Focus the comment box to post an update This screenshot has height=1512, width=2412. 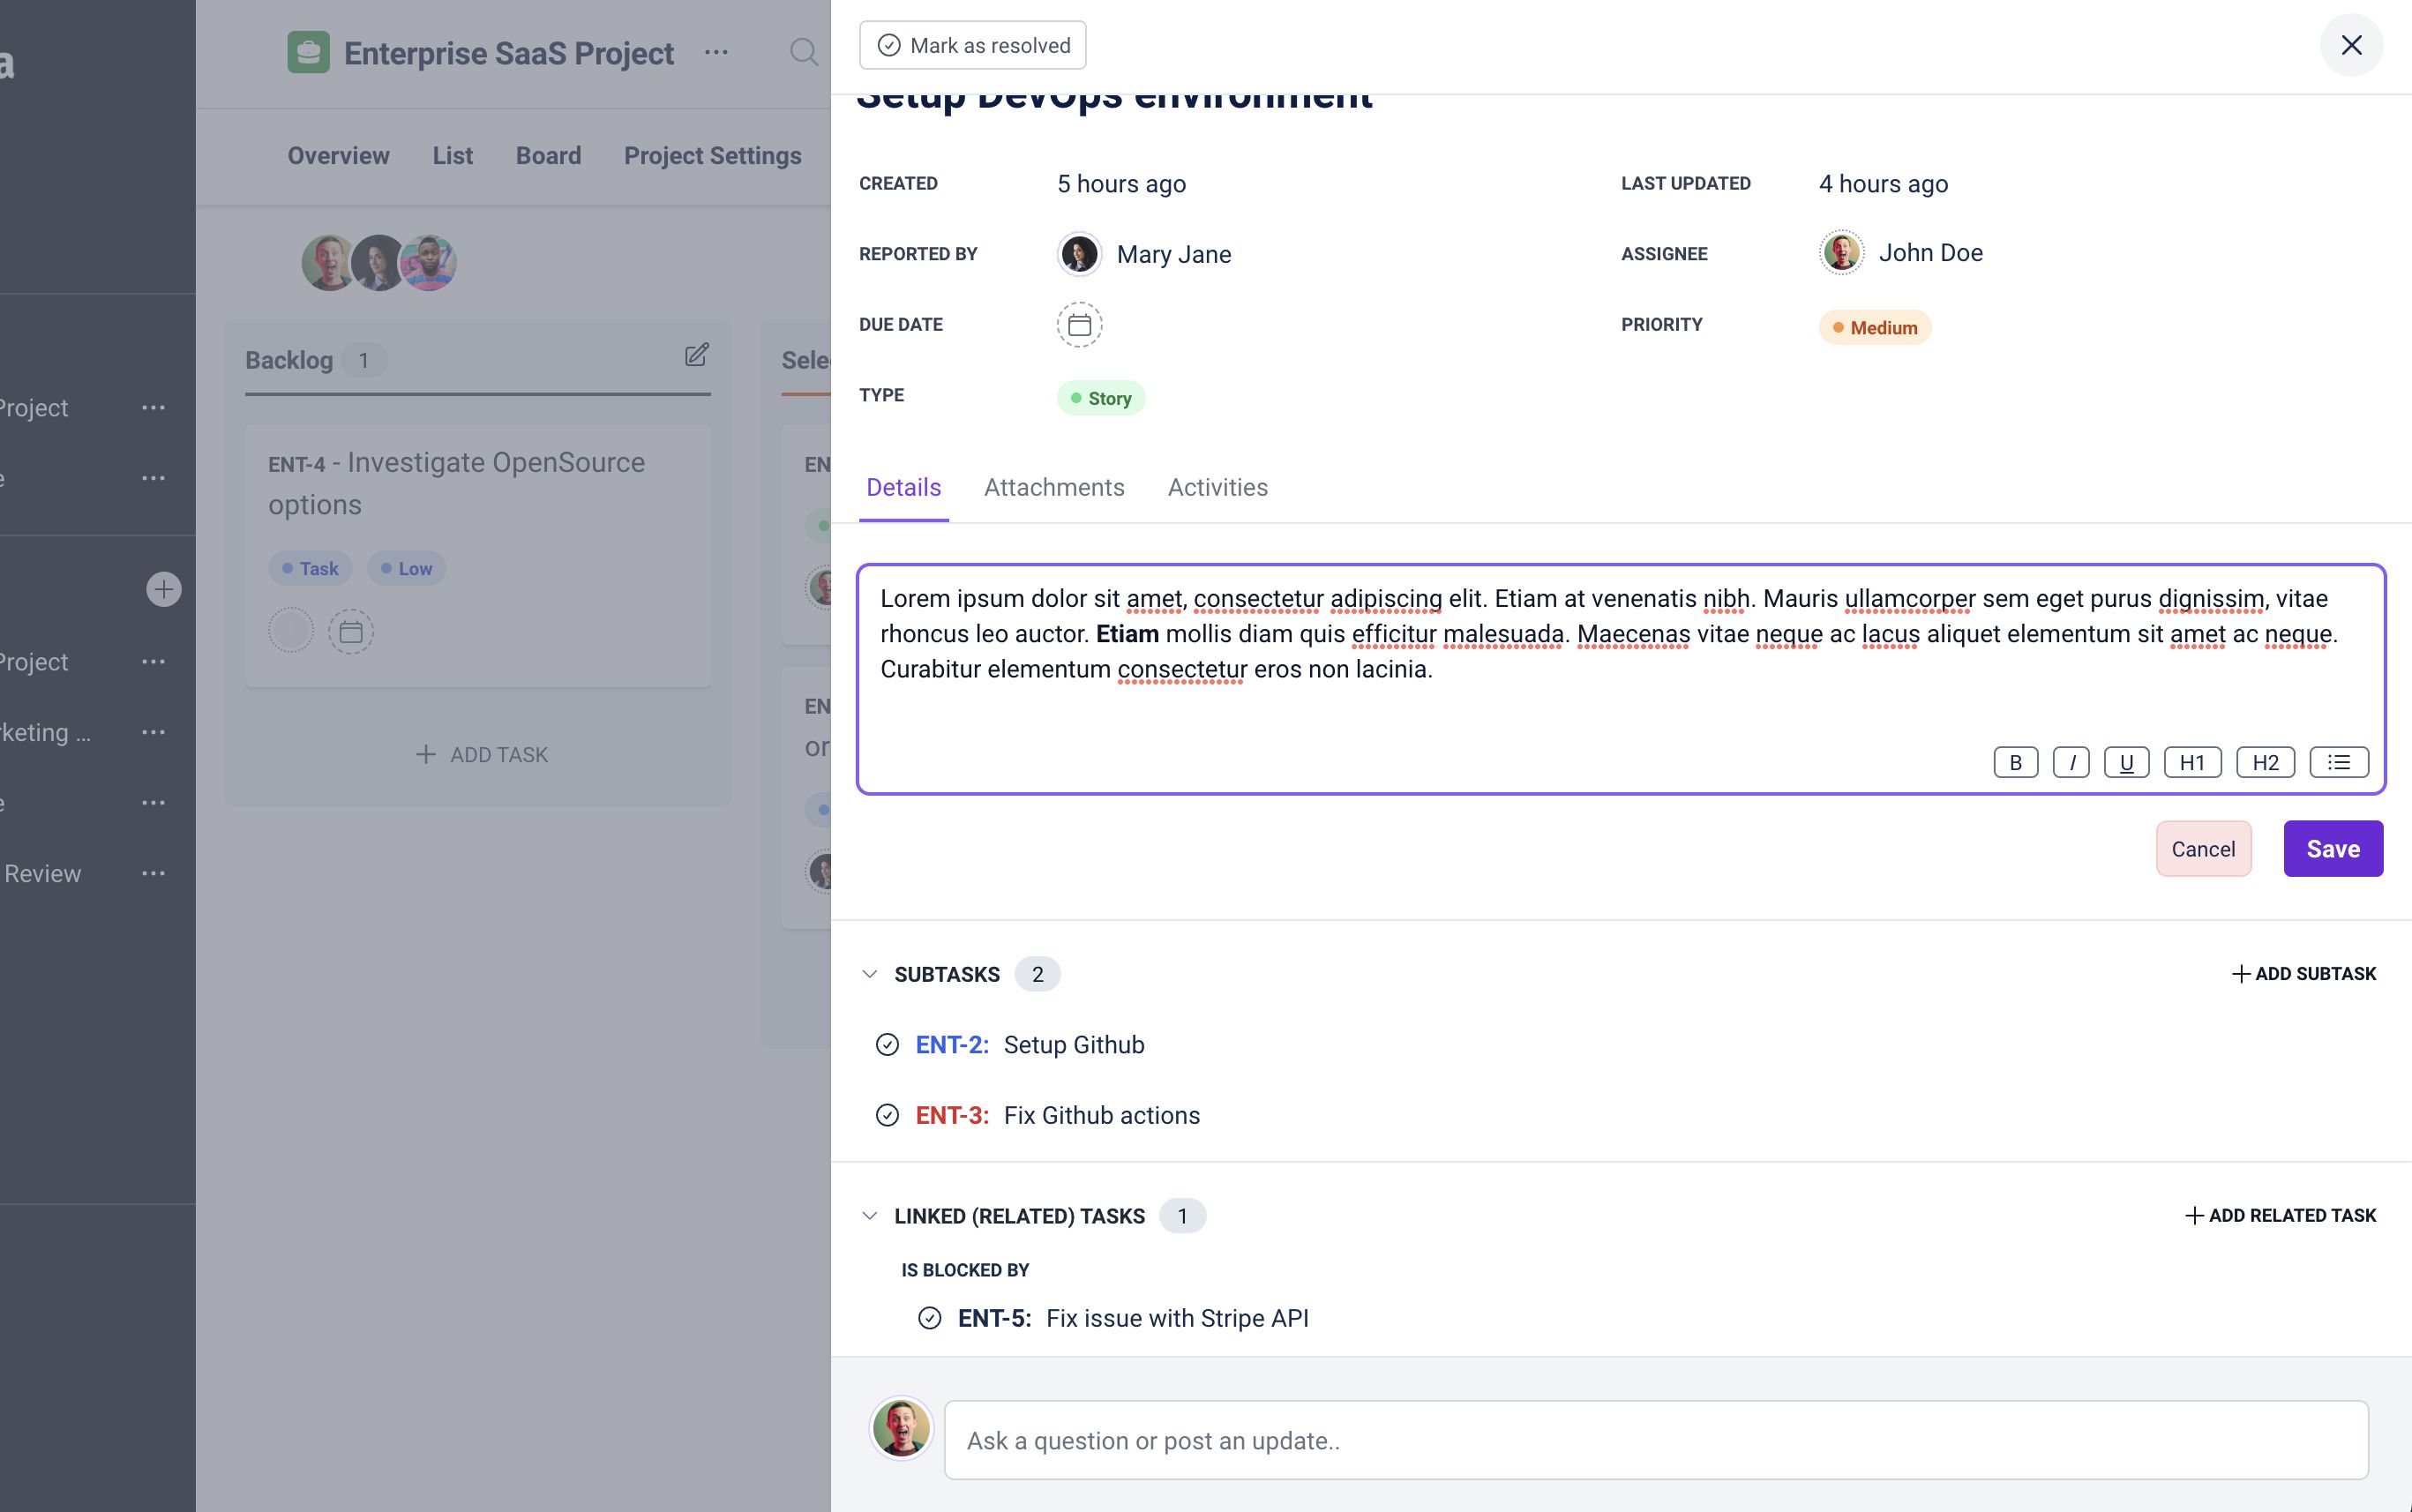point(1655,1440)
